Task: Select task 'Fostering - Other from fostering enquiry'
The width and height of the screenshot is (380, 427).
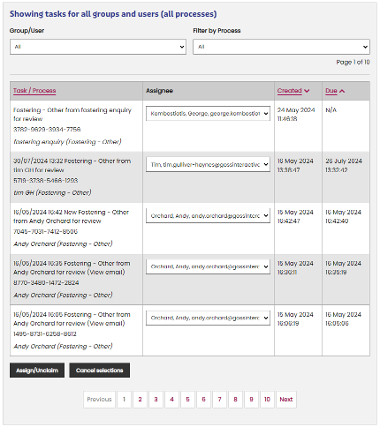Action: pyautogui.click(x=72, y=114)
